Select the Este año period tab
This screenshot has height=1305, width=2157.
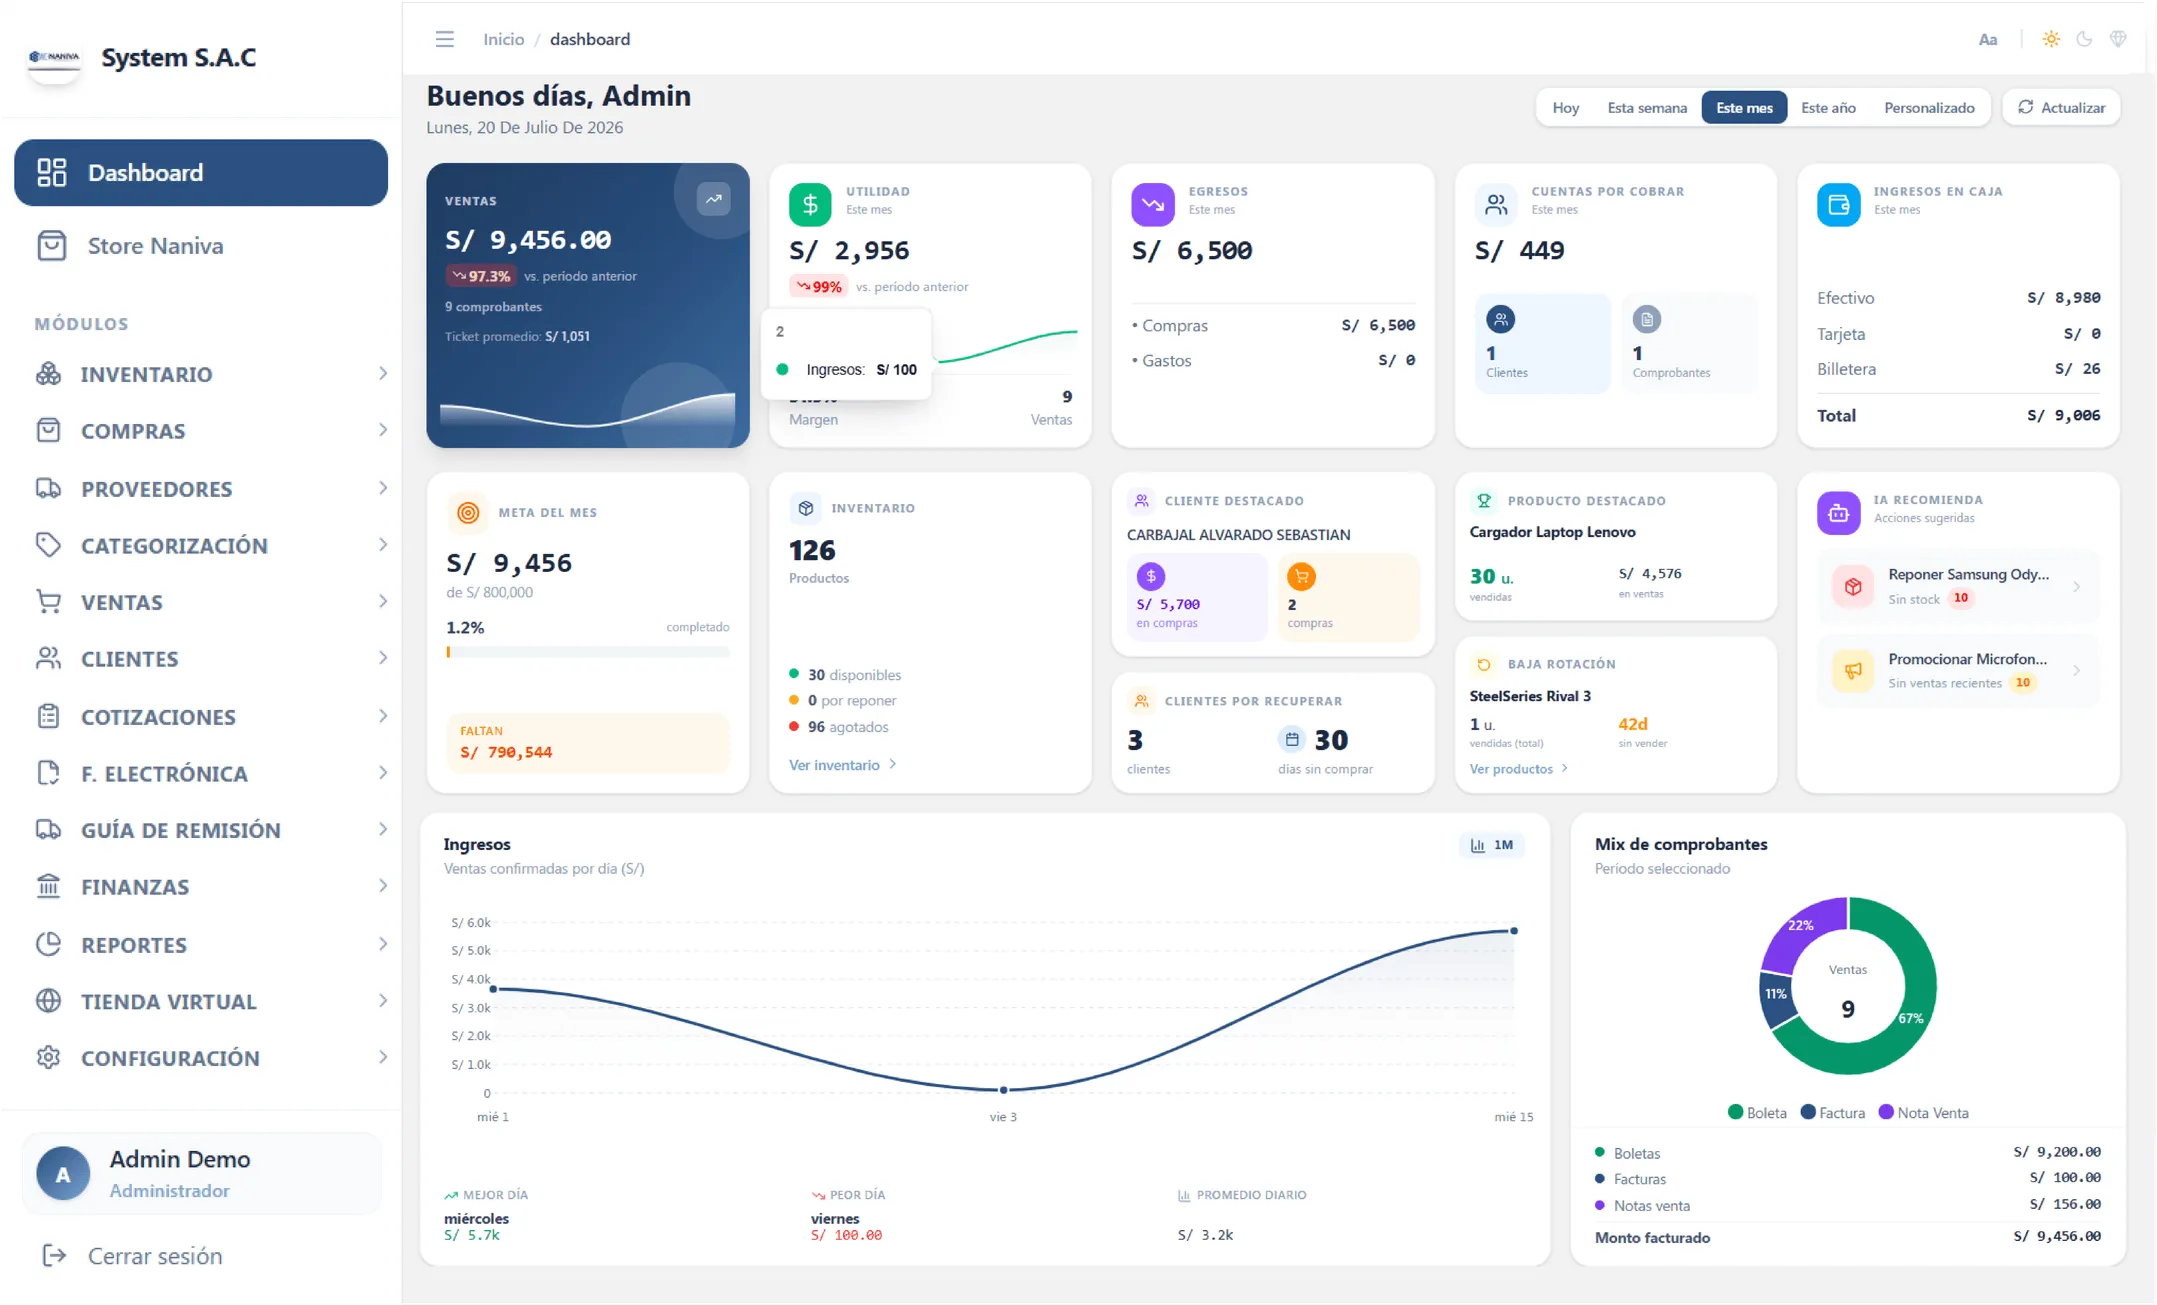pyautogui.click(x=1828, y=107)
